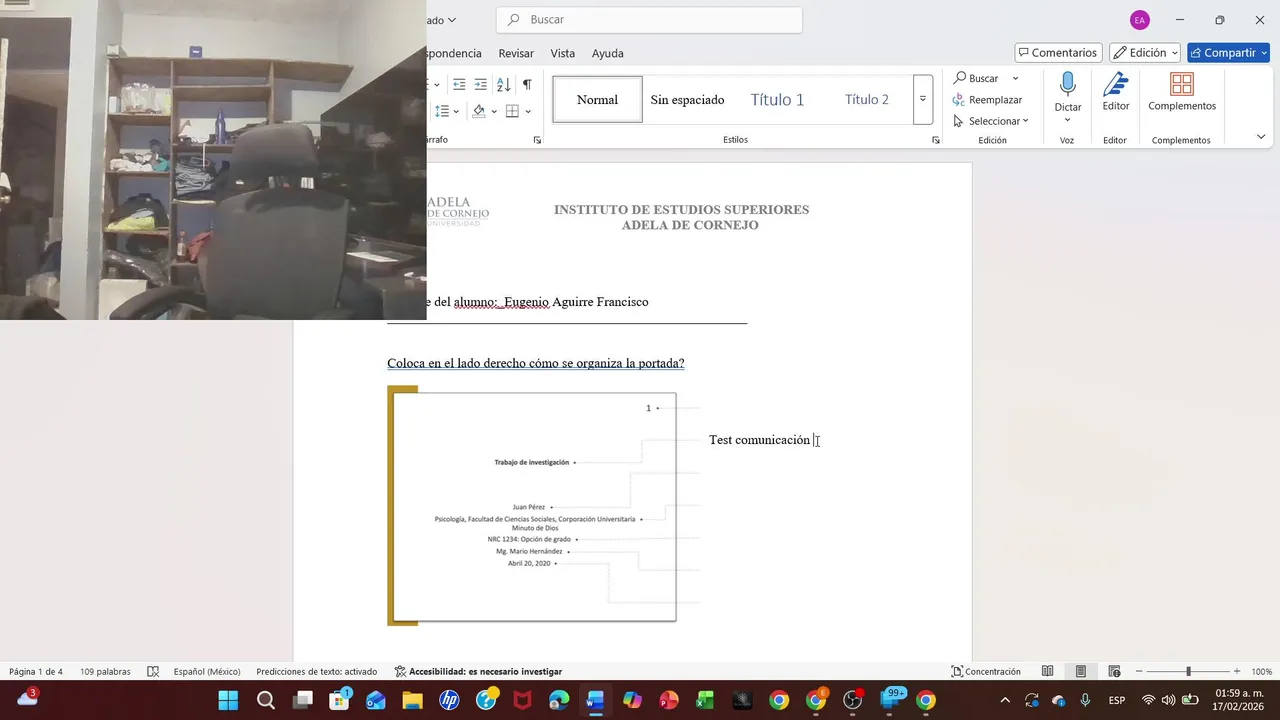Show hidden system tray icons

click(x=1005, y=700)
